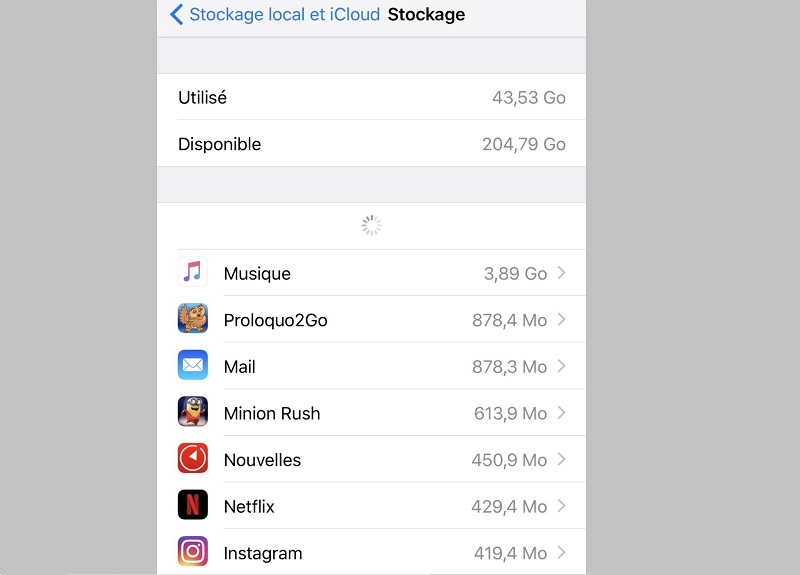Viewport: 800px width, 575px height.
Task: Expand Proloquo2Go storage details chevron
Action: point(562,320)
